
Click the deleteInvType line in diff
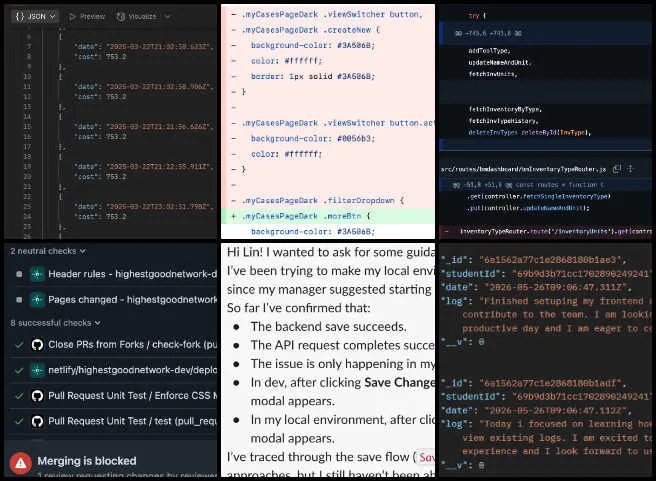point(529,133)
